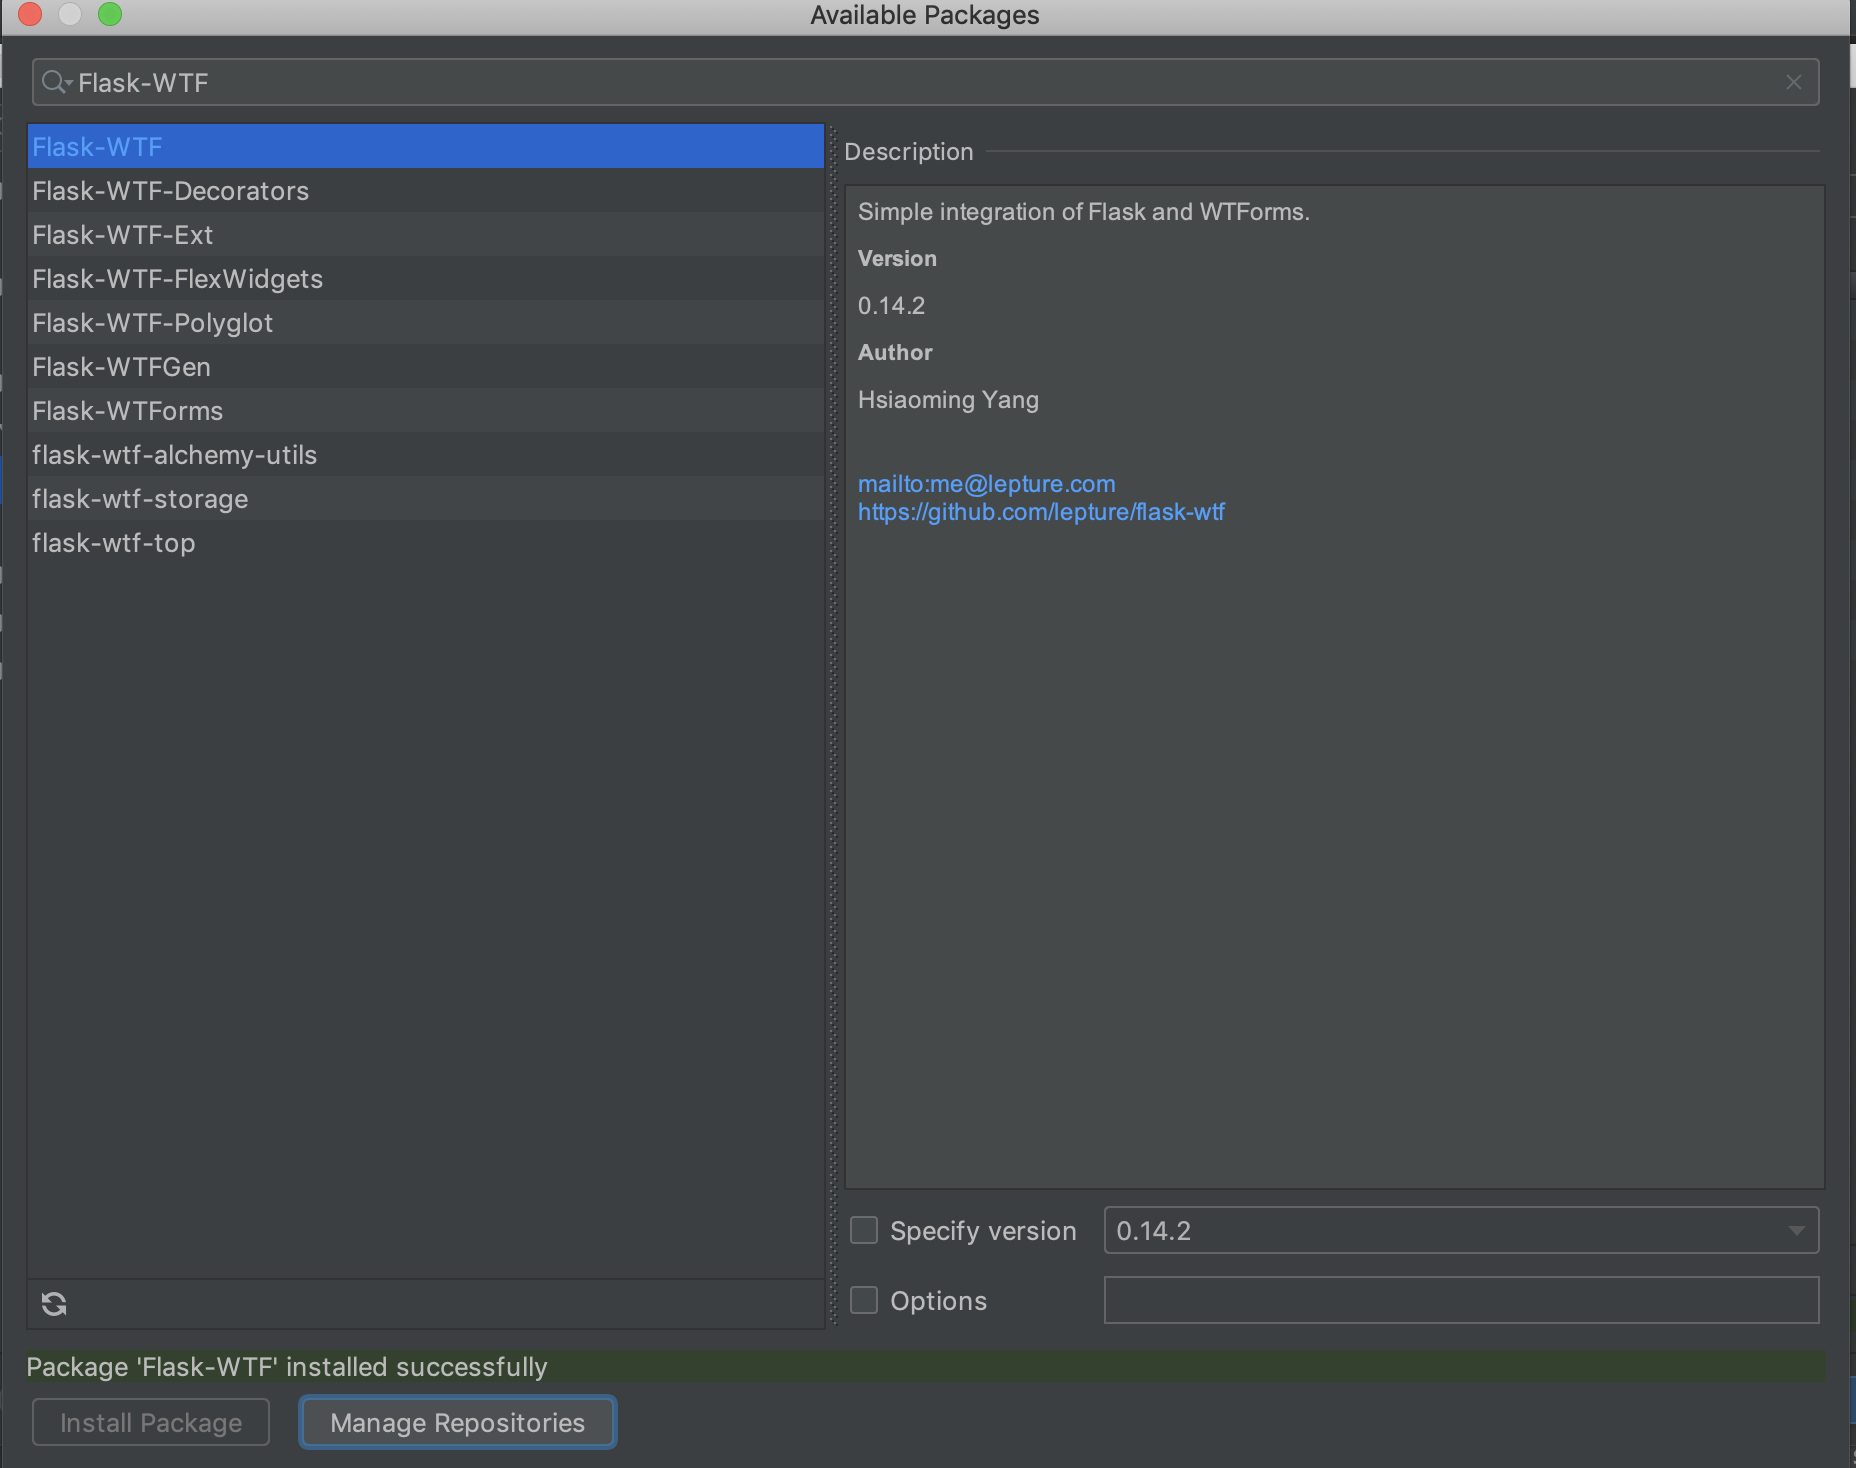Image resolution: width=1856 pixels, height=1468 pixels.
Task: Click the red close window button
Action: 30,14
